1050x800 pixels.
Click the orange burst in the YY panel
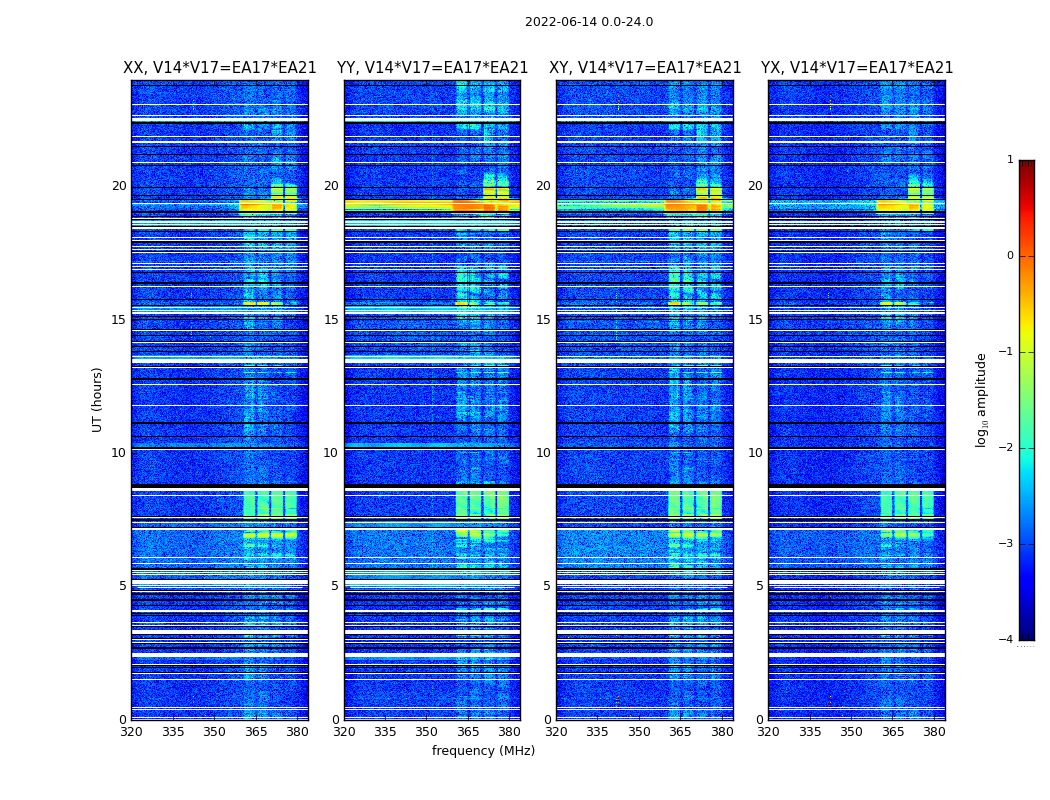(x=483, y=207)
